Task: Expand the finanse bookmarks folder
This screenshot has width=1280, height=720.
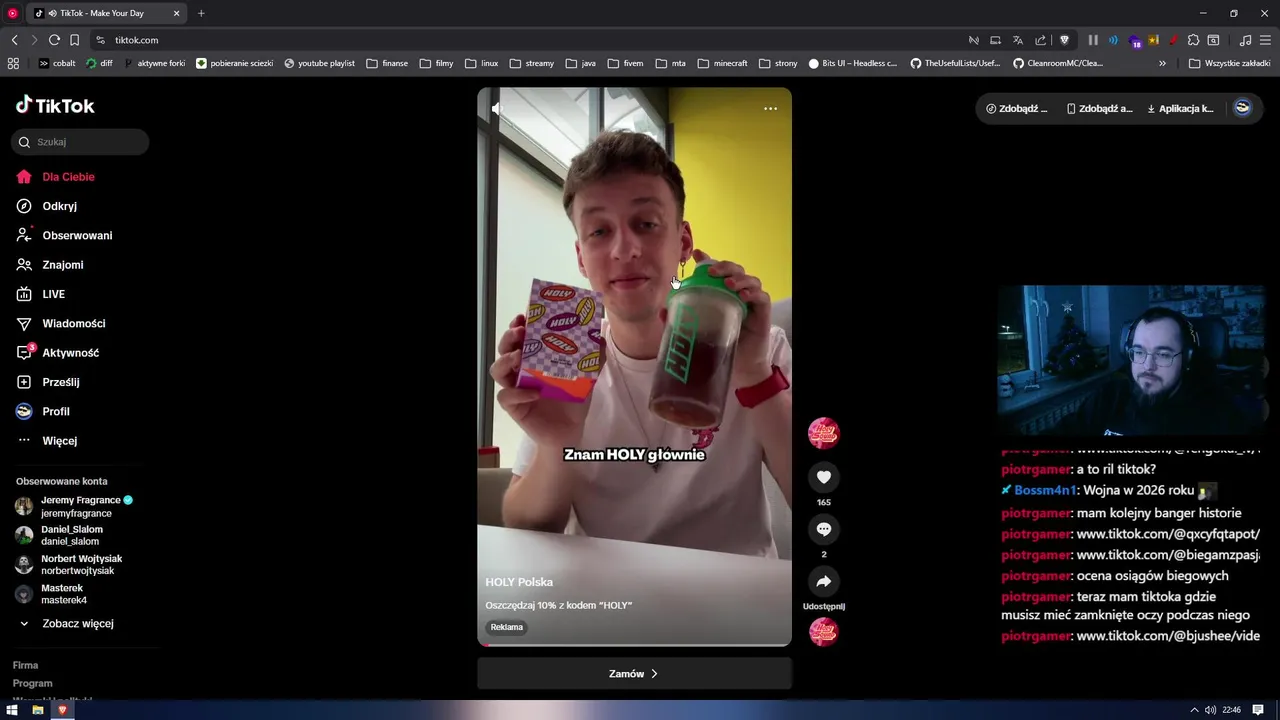Action: pyautogui.click(x=387, y=63)
